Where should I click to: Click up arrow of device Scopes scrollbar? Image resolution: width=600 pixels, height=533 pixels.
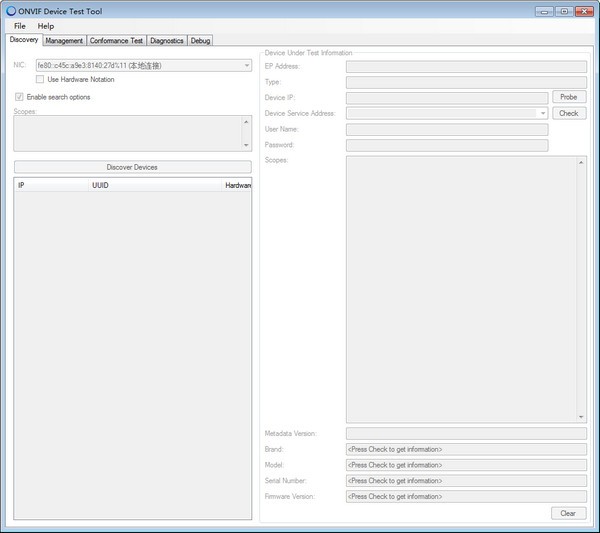point(581,162)
